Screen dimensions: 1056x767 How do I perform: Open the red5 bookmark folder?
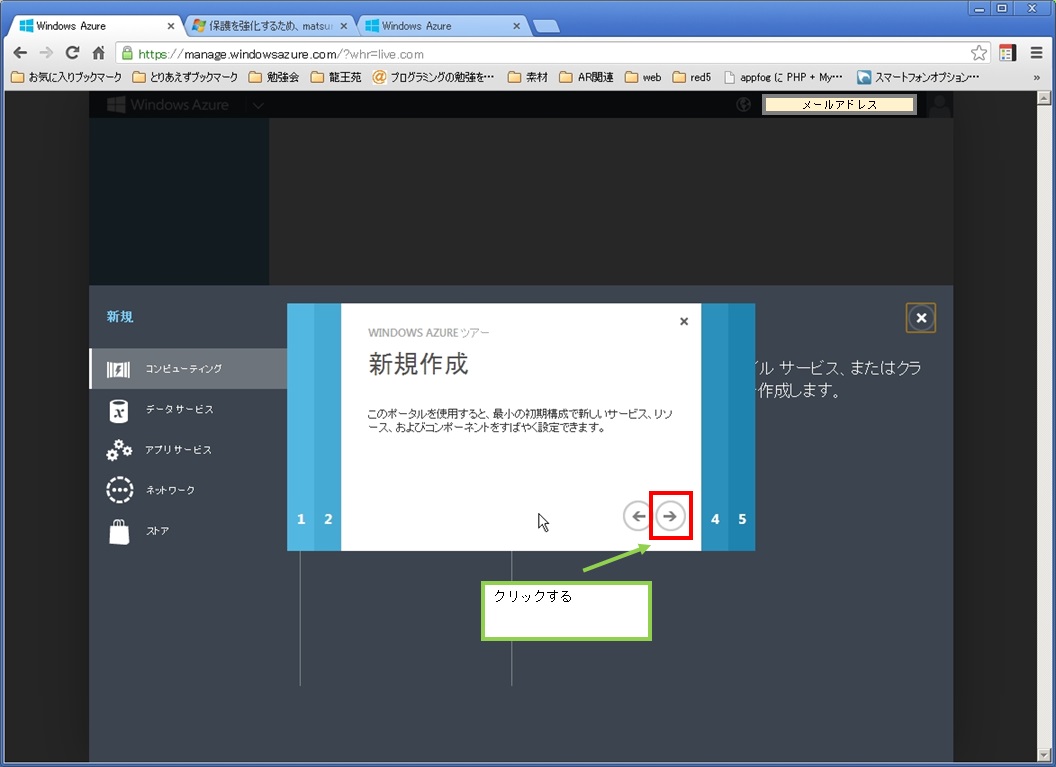coord(692,77)
